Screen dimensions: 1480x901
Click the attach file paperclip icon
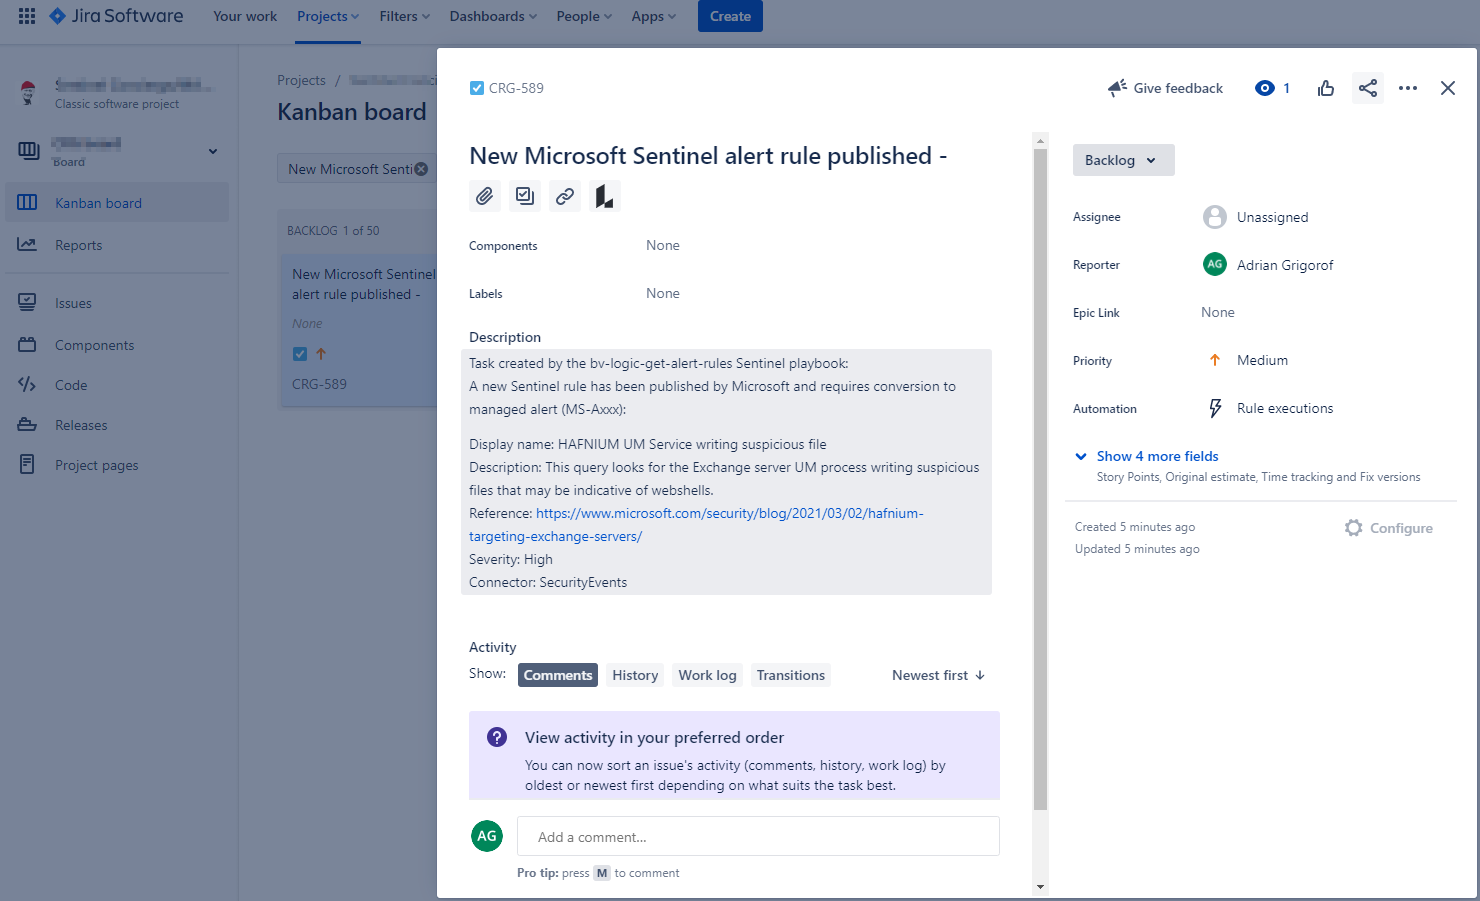(485, 196)
